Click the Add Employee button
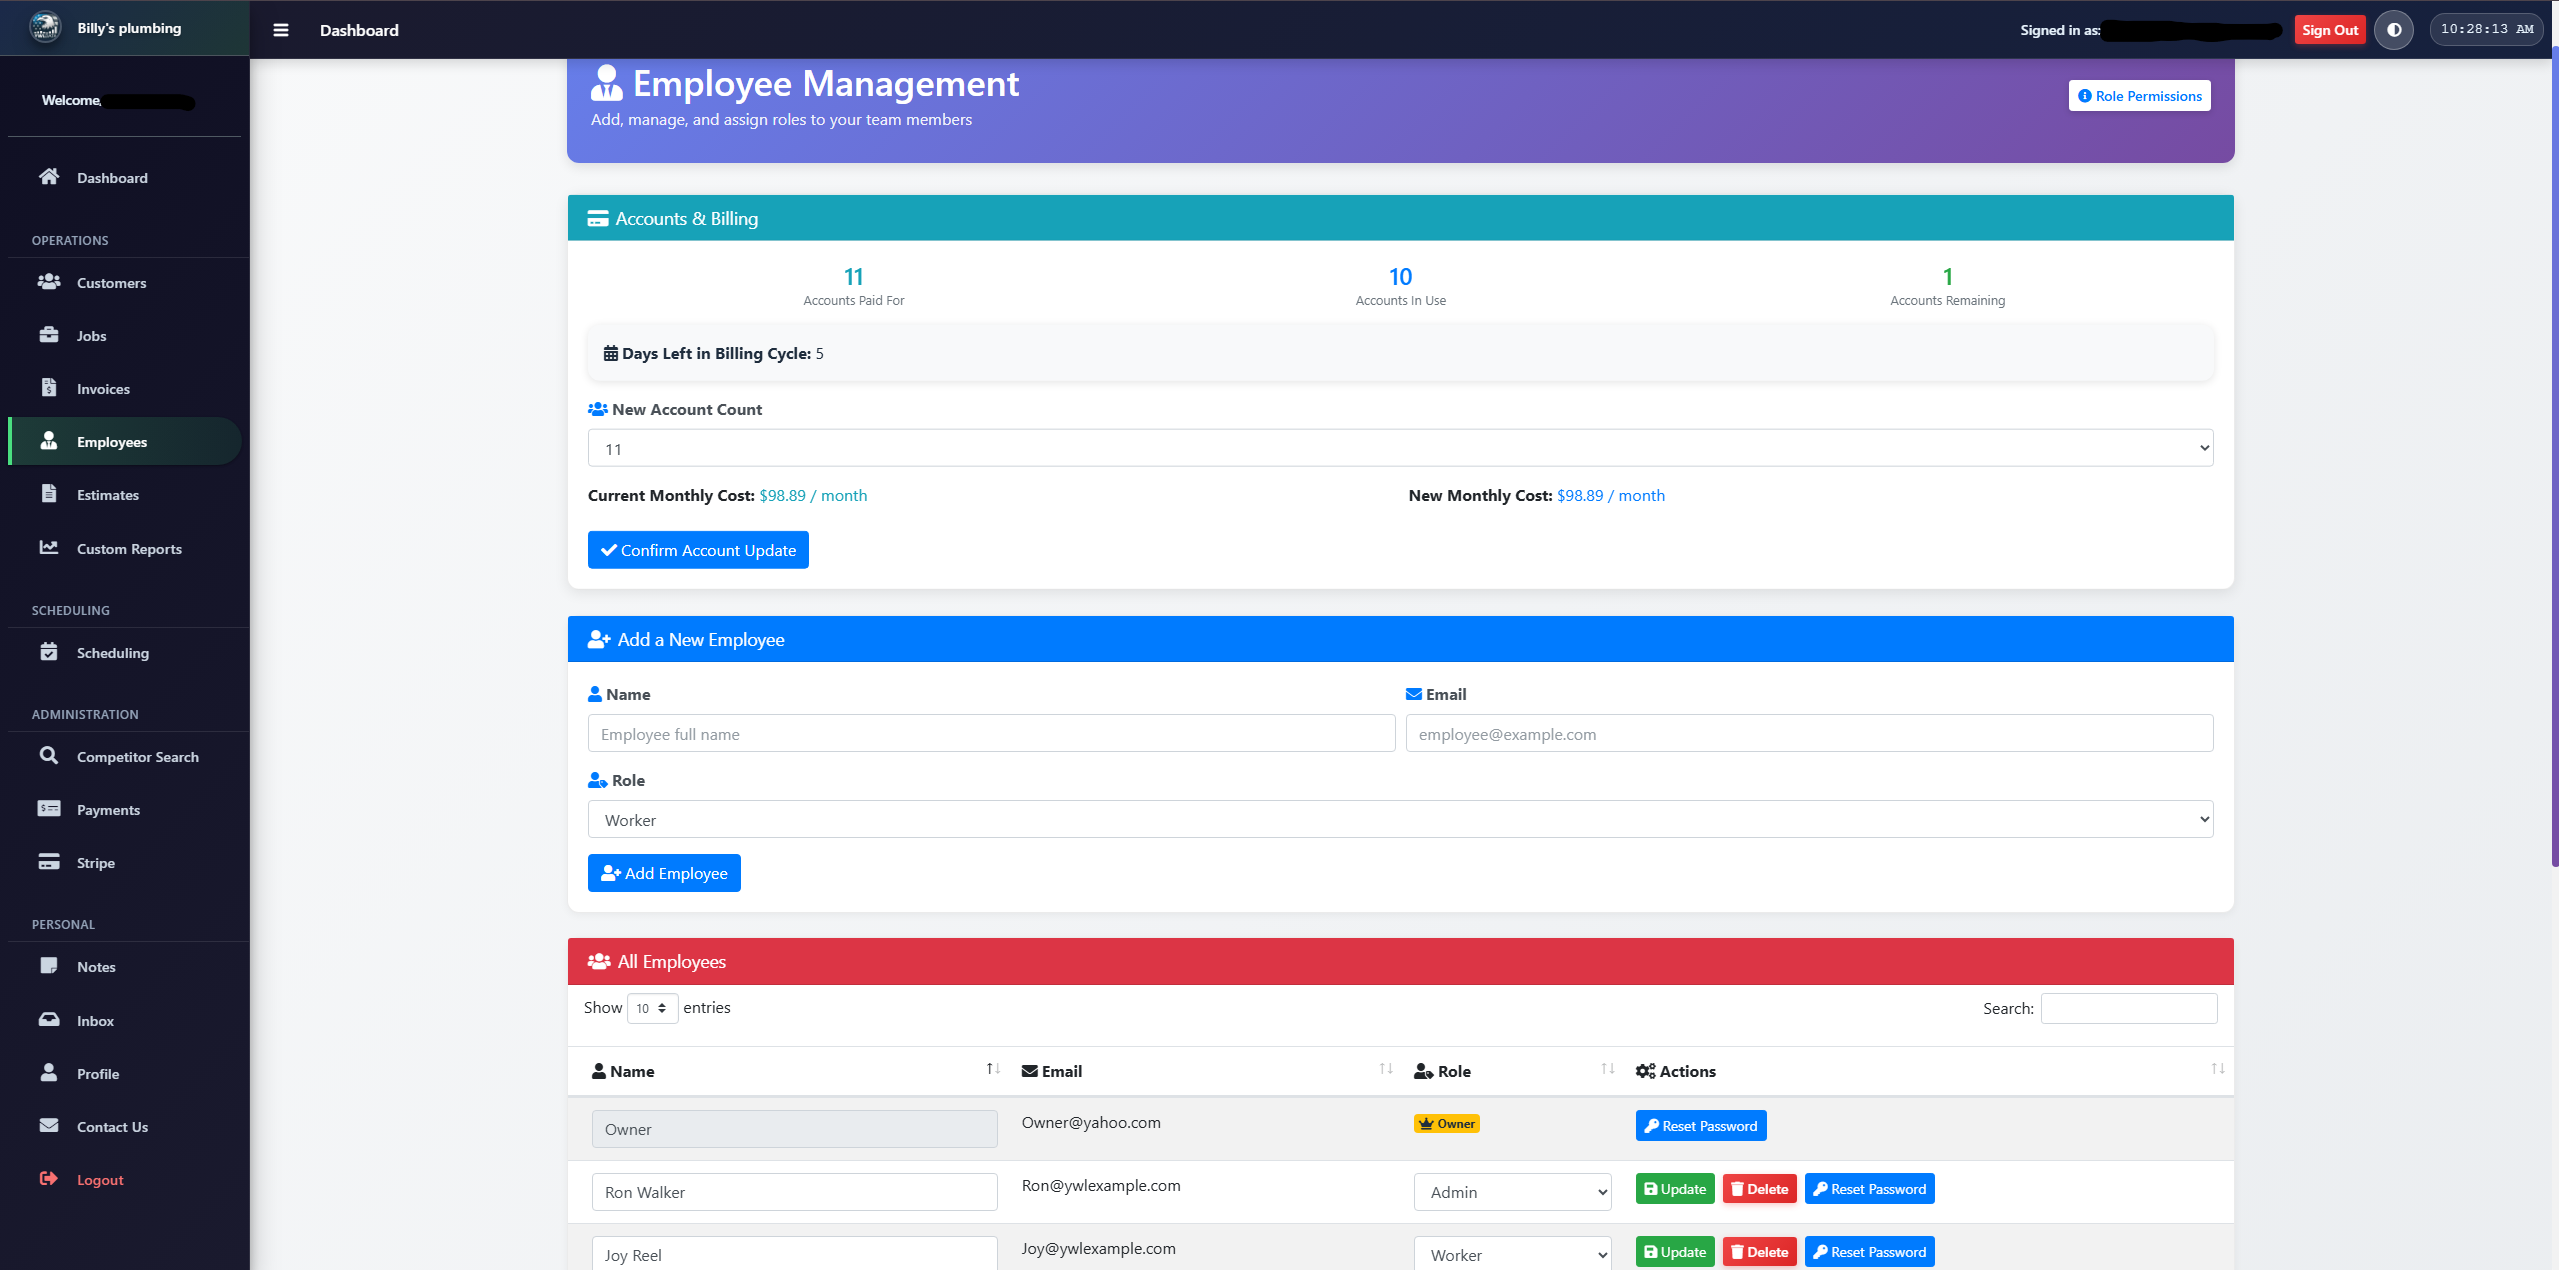Screen dimensions: 2559x1270 click(x=664, y=873)
